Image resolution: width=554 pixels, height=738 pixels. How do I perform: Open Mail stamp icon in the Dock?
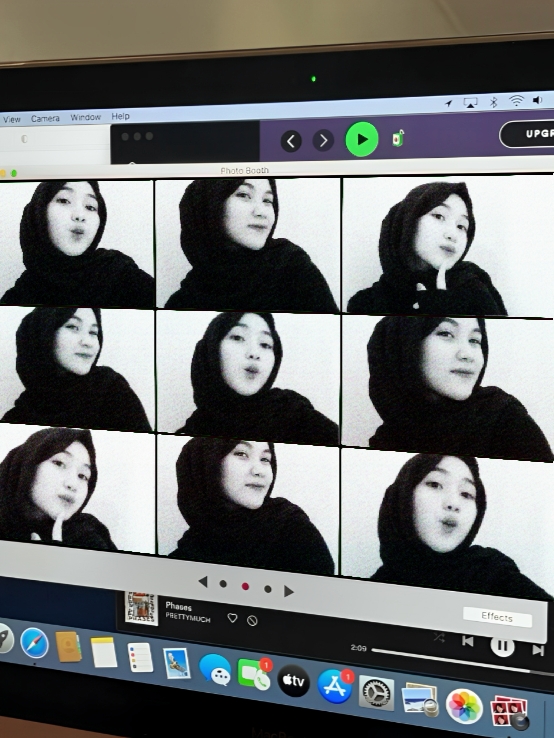click(177, 663)
